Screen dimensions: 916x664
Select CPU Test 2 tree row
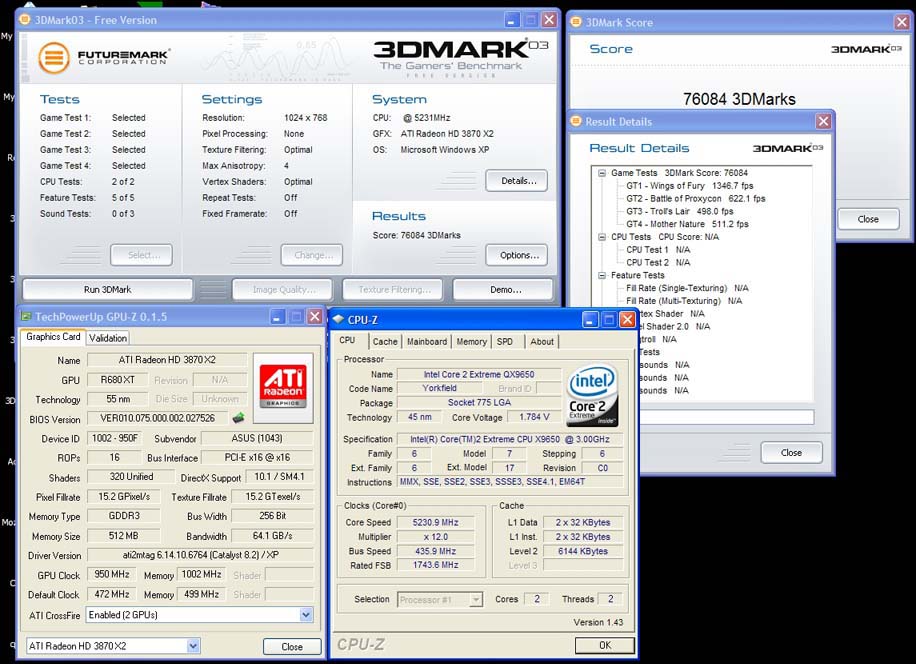coord(658,263)
